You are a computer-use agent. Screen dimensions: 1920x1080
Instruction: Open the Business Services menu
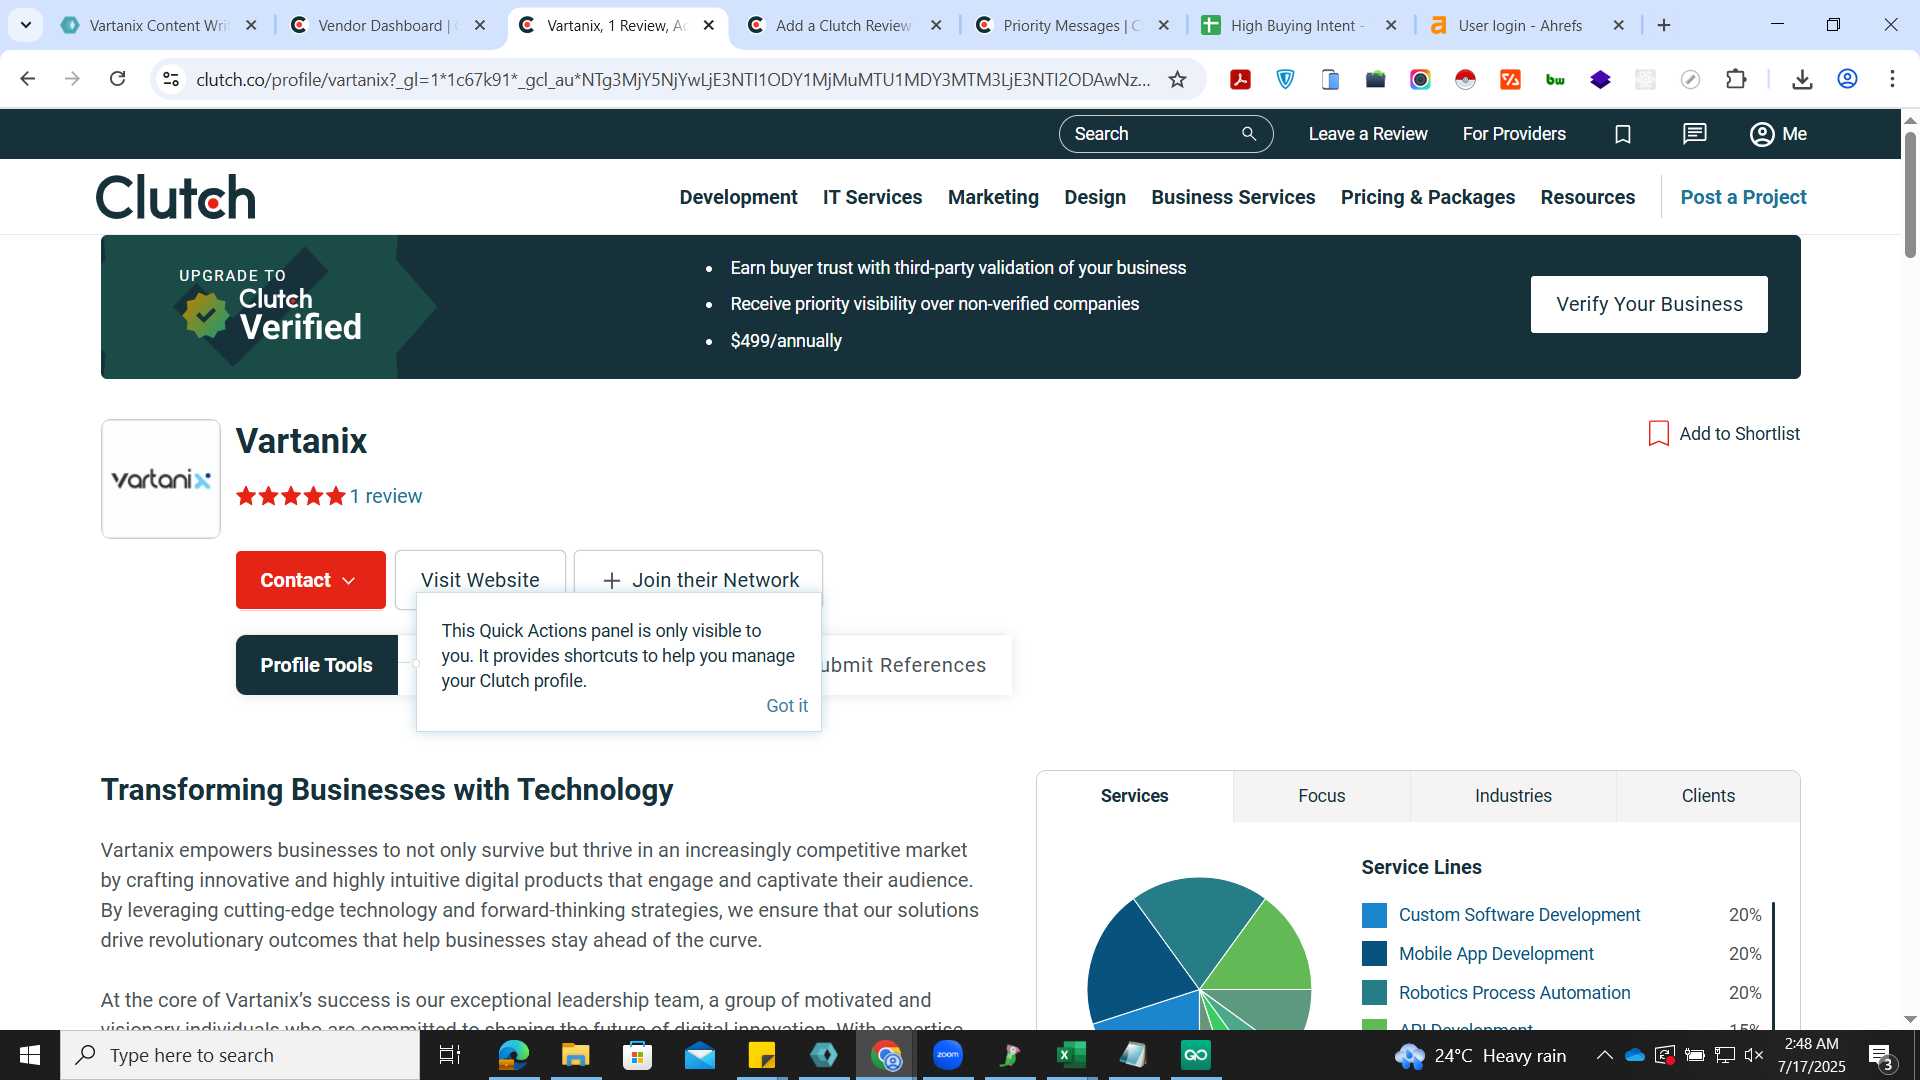[1233, 197]
